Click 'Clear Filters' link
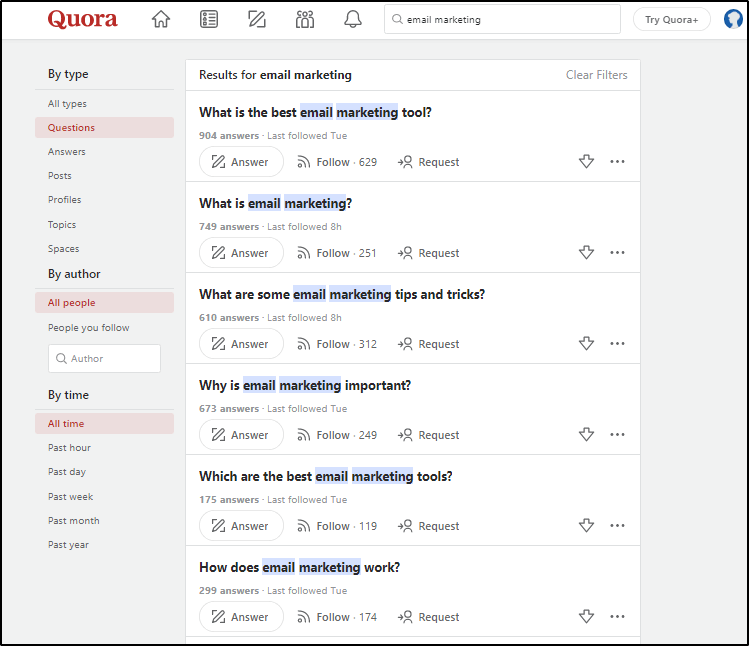The width and height of the screenshot is (749, 646). pyautogui.click(x=597, y=75)
